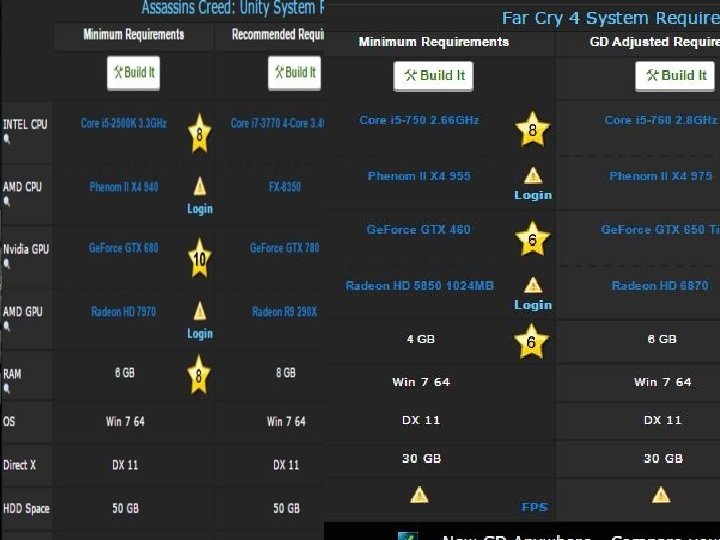Open the GeForce GTX 650 Ti link
Viewport: 720px width, 540px height.
point(660,230)
